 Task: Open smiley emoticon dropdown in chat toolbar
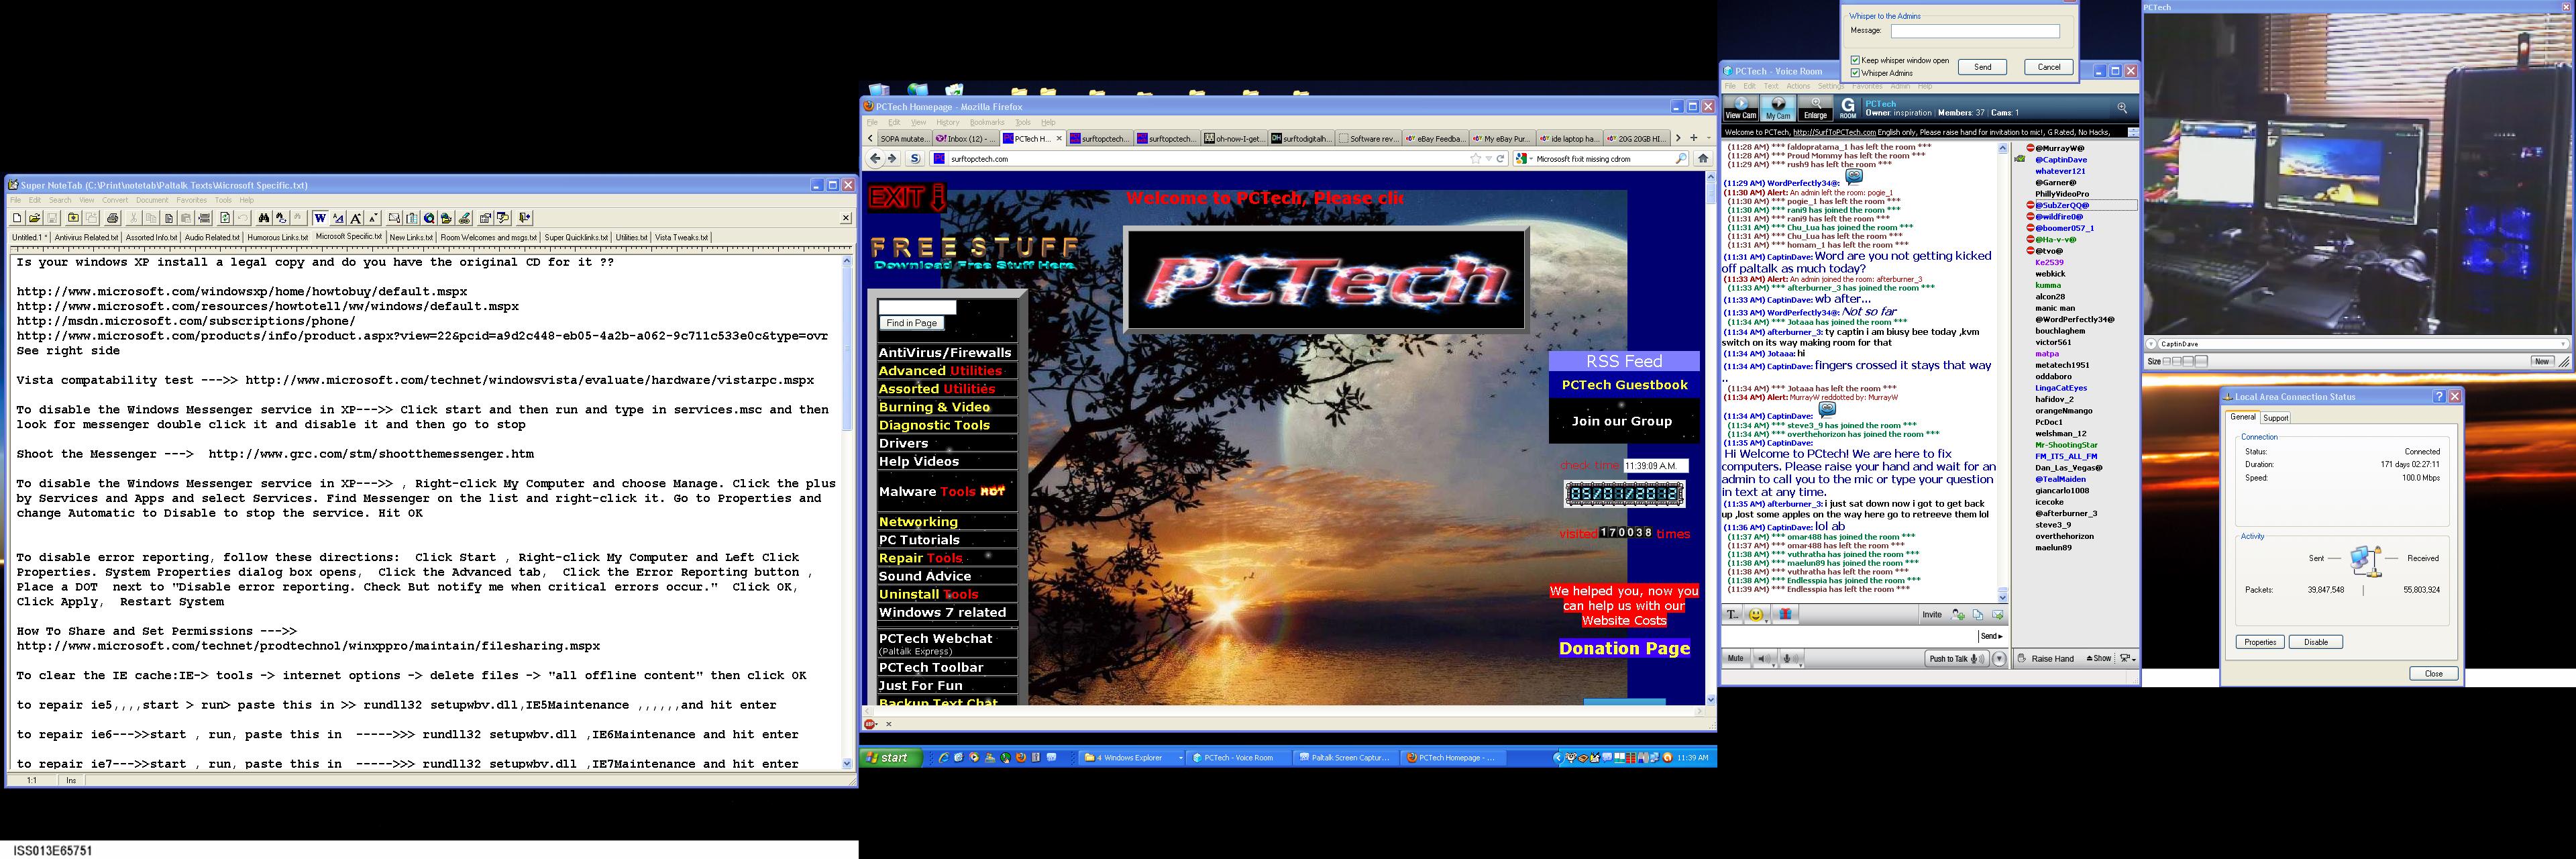(1767, 621)
